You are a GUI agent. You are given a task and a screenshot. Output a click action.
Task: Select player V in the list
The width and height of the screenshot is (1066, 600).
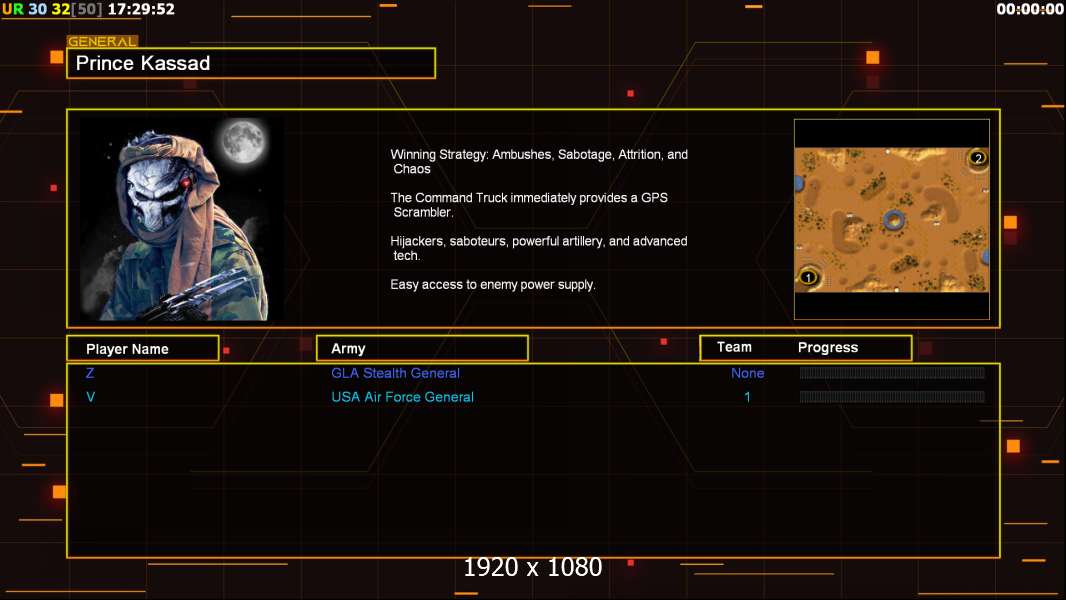tap(90, 397)
